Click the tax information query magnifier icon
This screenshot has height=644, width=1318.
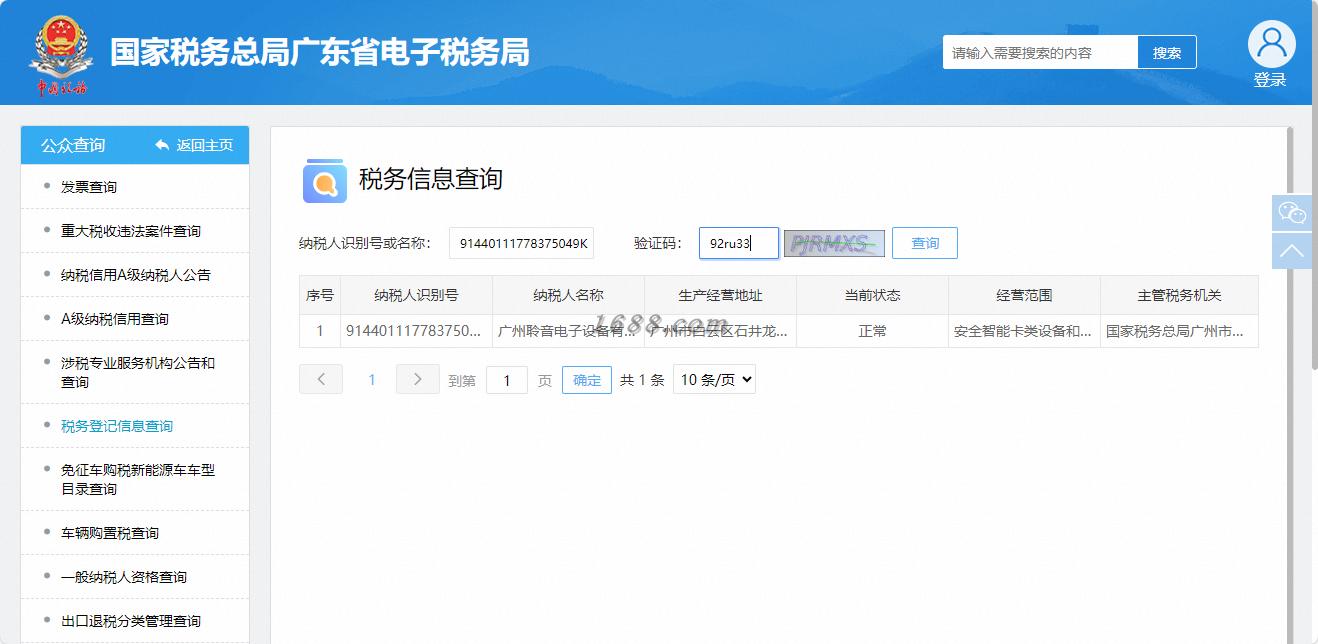pyautogui.click(x=324, y=181)
